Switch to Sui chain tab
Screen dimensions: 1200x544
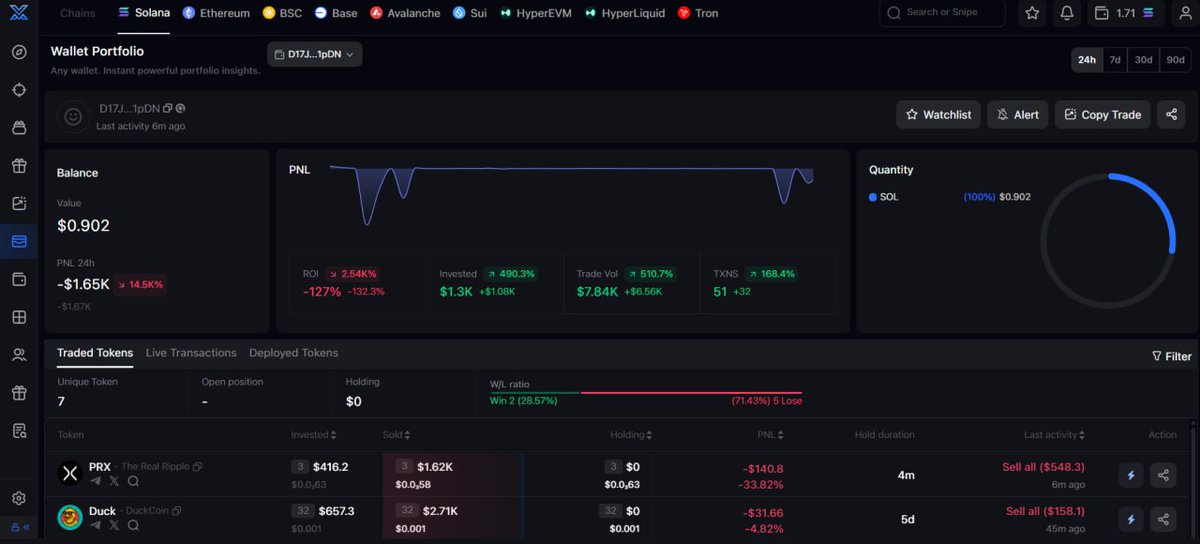(x=470, y=13)
